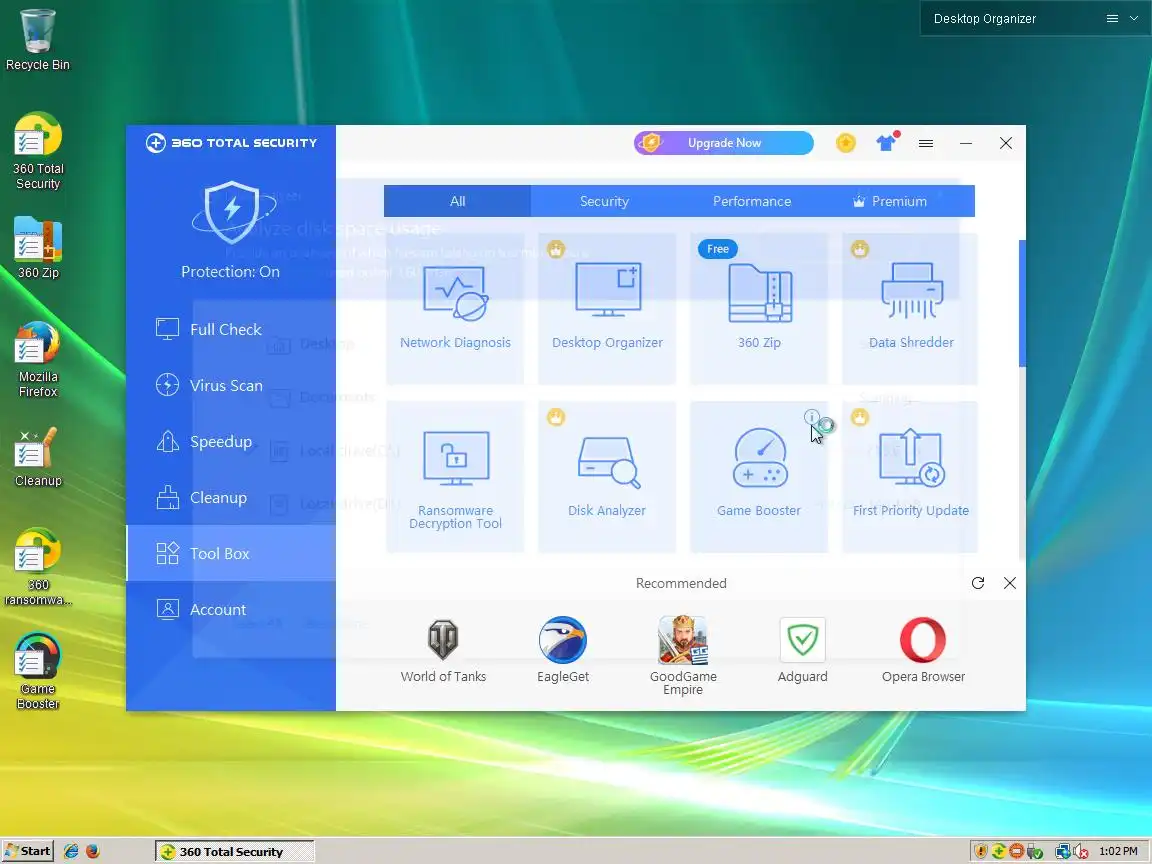Click the info icon on Game Booster tile
1152x864 pixels.
(x=811, y=417)
